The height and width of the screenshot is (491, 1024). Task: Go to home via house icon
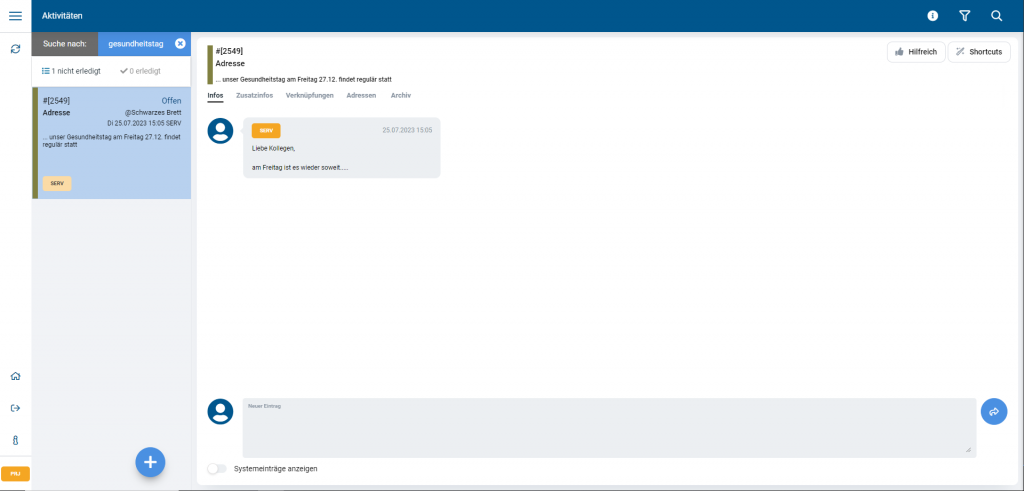pos(15,376)
